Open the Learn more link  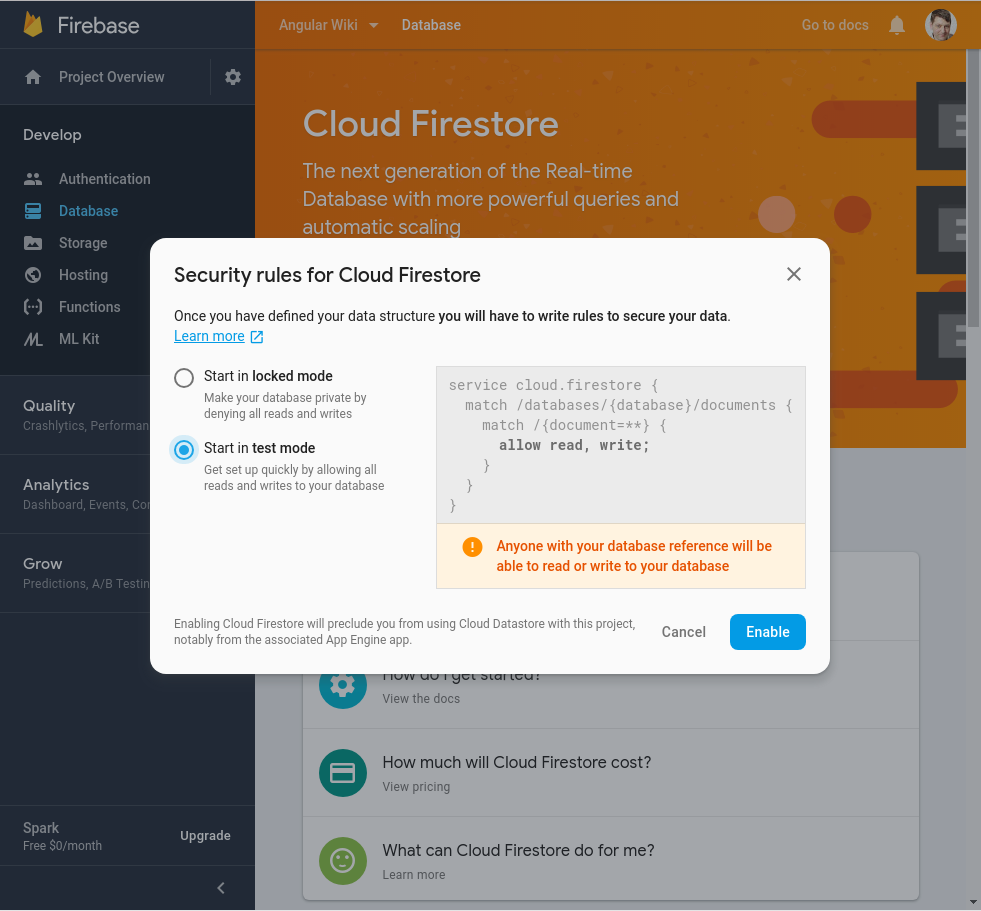(210, 336)
